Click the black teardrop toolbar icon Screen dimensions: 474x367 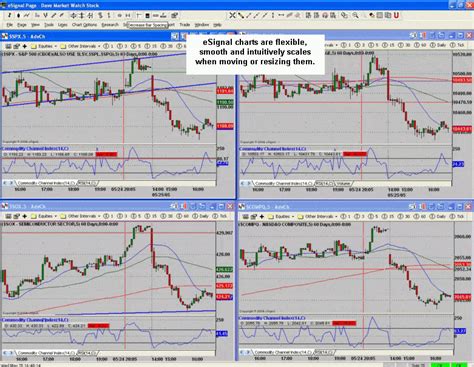point(18,15)
